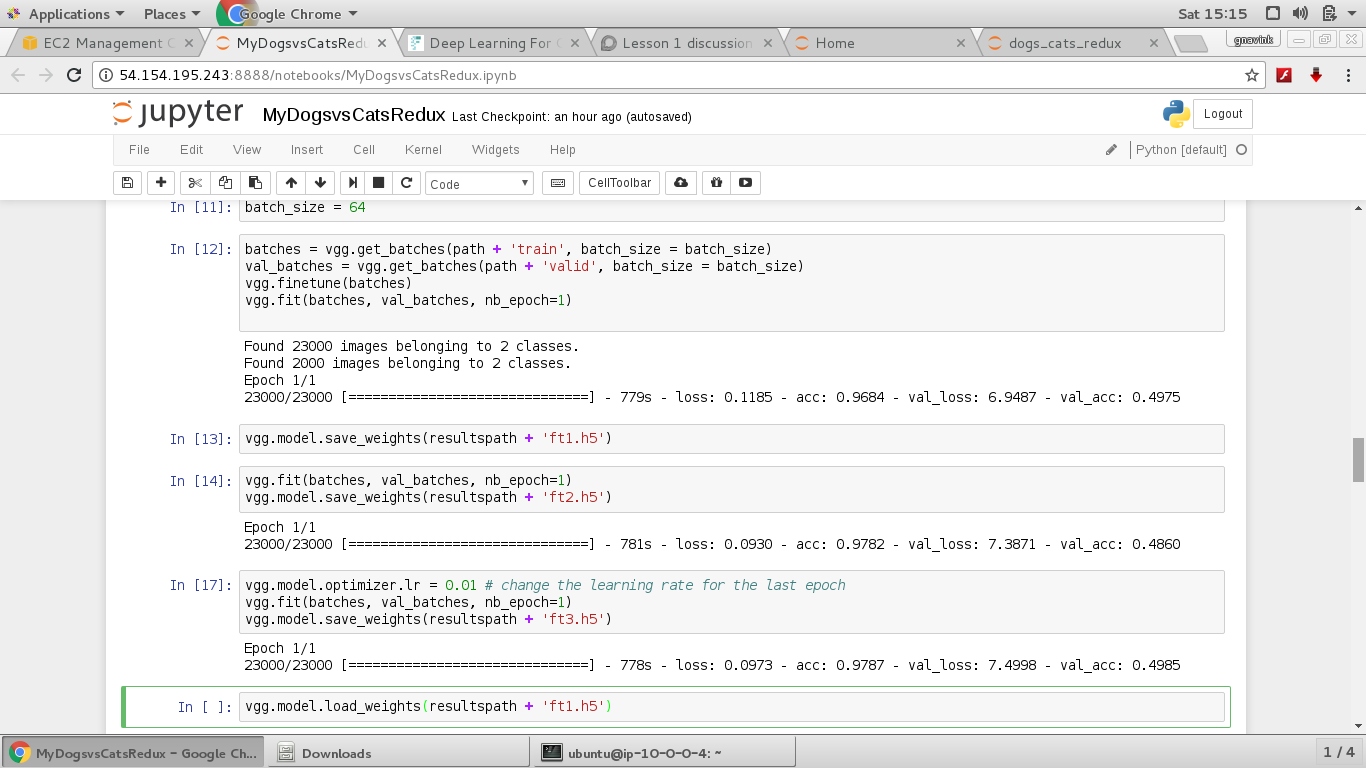Click the save notebook icon
This screenshot has height=768, width=1366.
127,183
